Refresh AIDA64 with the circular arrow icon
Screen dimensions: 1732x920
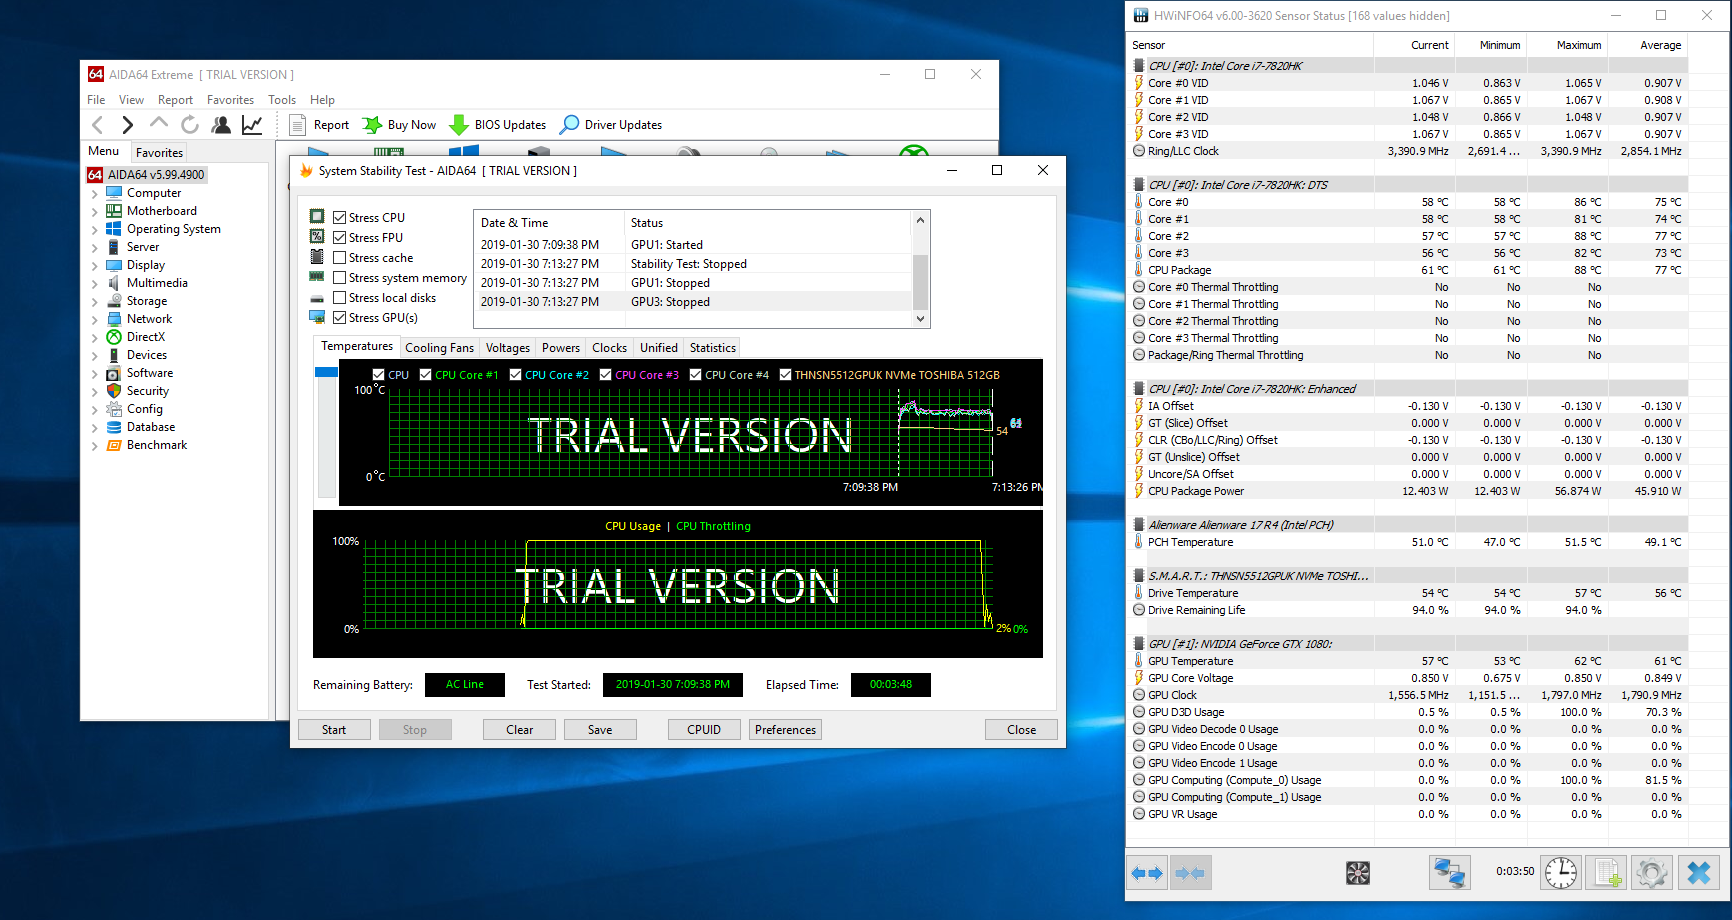(189, 125)
